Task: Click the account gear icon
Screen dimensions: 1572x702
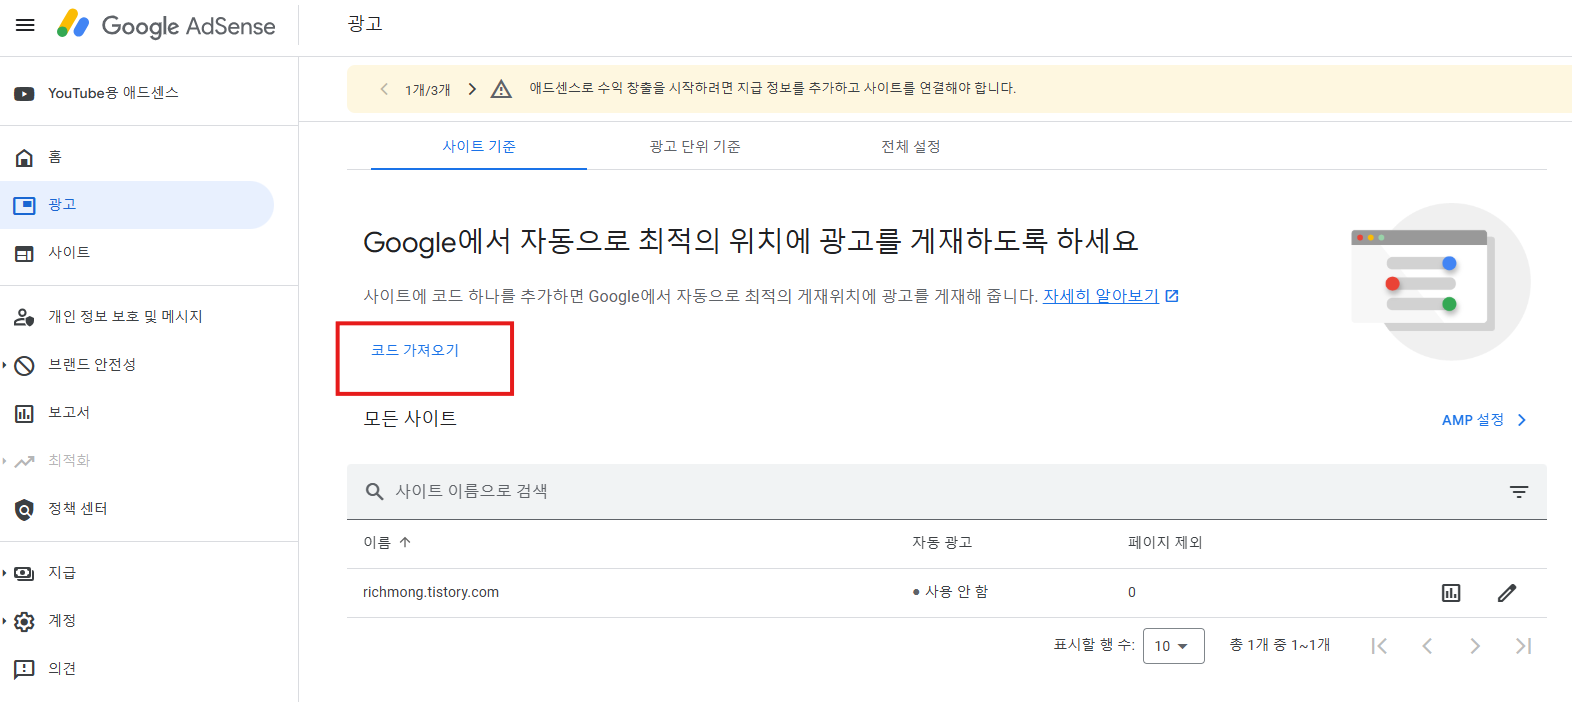Action: click(24, 622)
